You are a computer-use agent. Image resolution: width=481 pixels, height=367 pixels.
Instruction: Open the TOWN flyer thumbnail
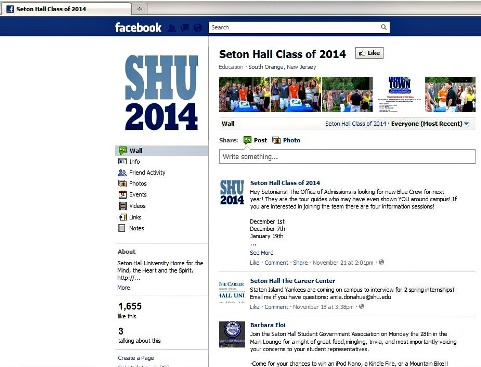[x=399, y=94]
